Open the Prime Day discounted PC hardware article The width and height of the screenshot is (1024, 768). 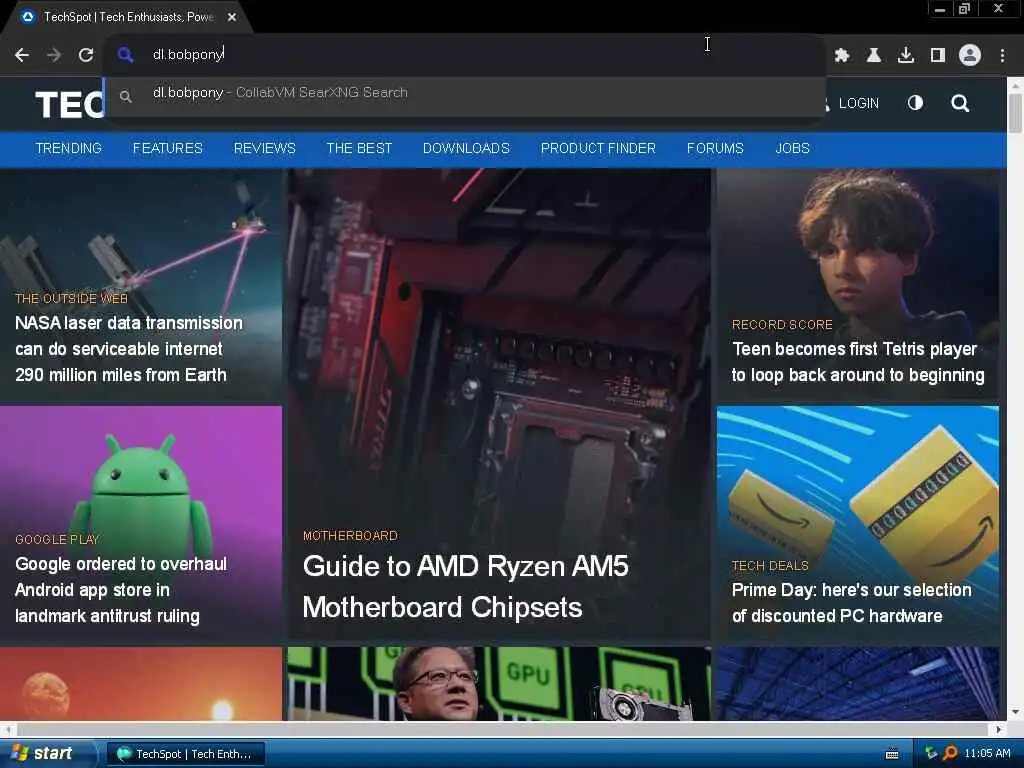pos(852,603)
